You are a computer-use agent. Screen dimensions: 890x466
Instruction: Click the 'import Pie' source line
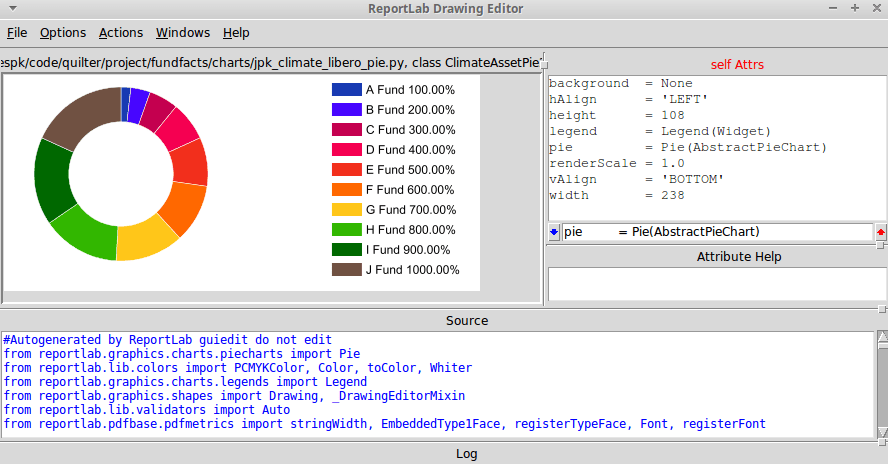click(x=182, y=354)
